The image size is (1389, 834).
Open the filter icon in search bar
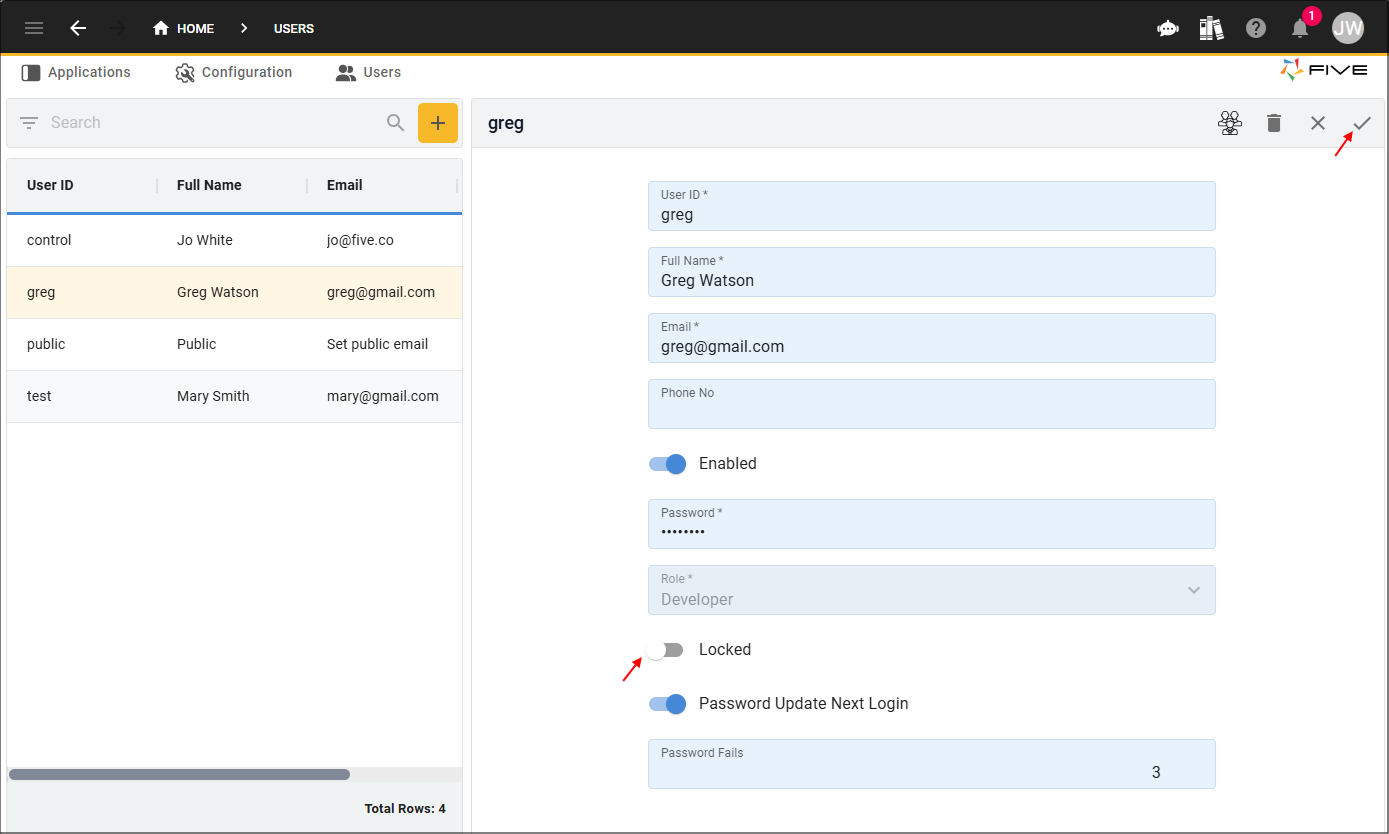[x=29, y=123]
